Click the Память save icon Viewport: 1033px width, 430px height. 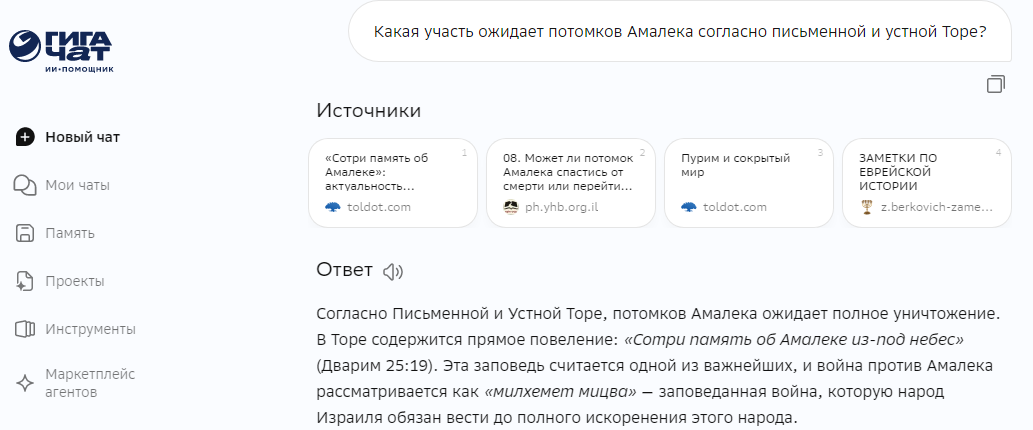point(25,233)
